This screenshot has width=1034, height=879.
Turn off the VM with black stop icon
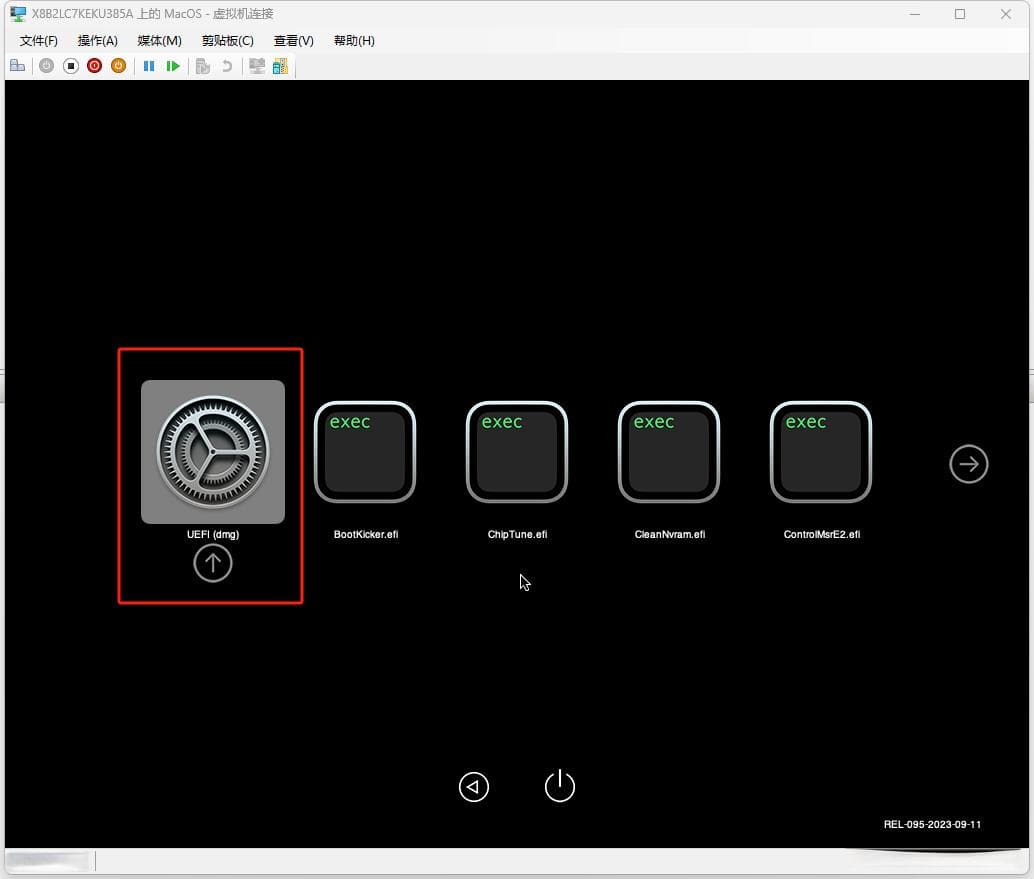click(x=71, y=66)
